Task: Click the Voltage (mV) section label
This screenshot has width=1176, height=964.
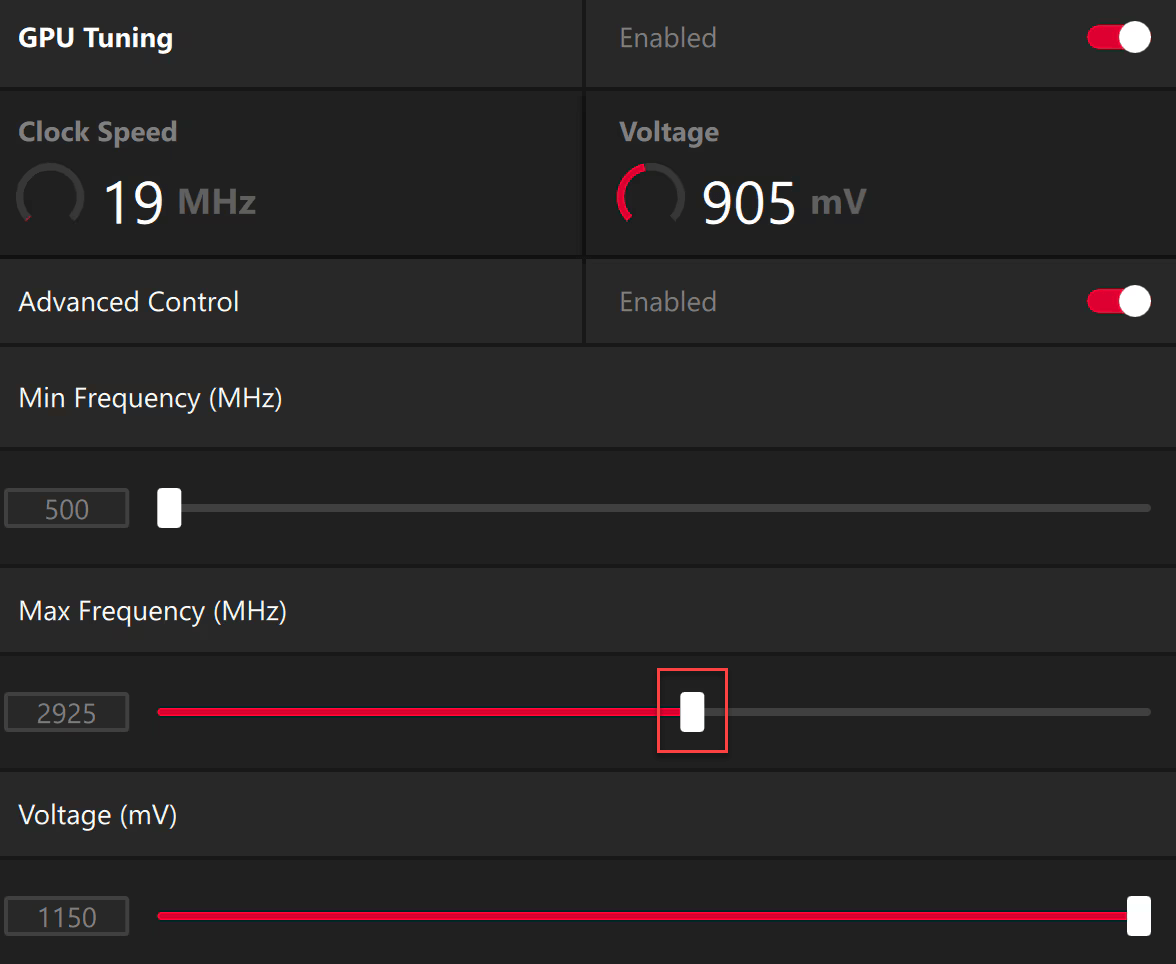Action: click(x=98, y=815)
